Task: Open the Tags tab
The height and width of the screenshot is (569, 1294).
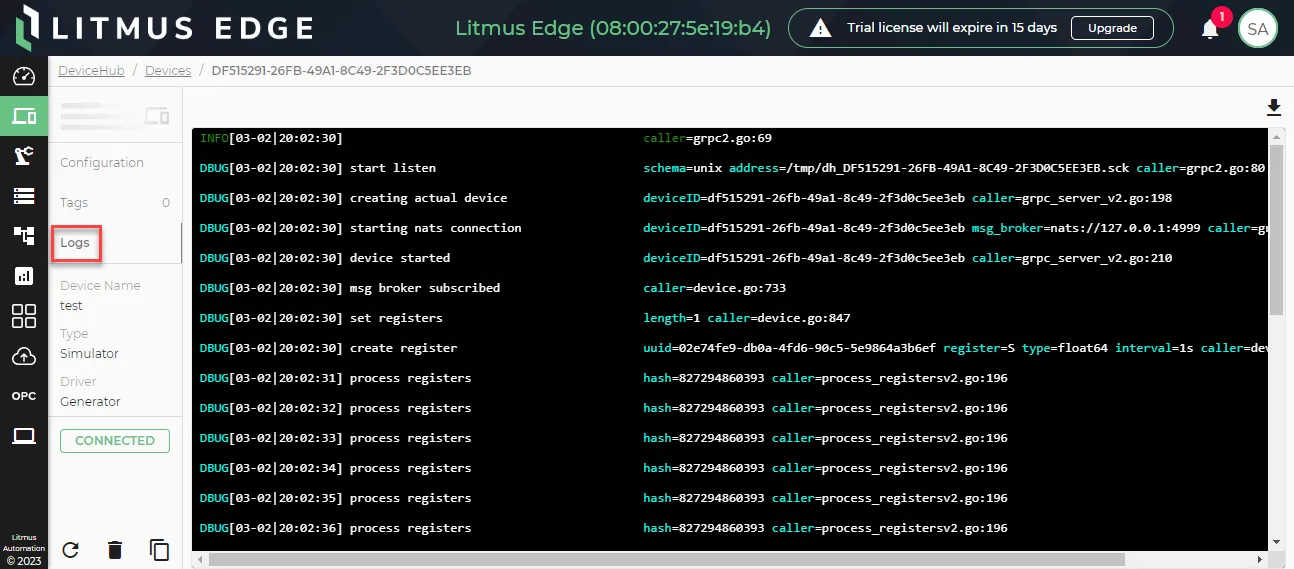Action: point(74,202)
